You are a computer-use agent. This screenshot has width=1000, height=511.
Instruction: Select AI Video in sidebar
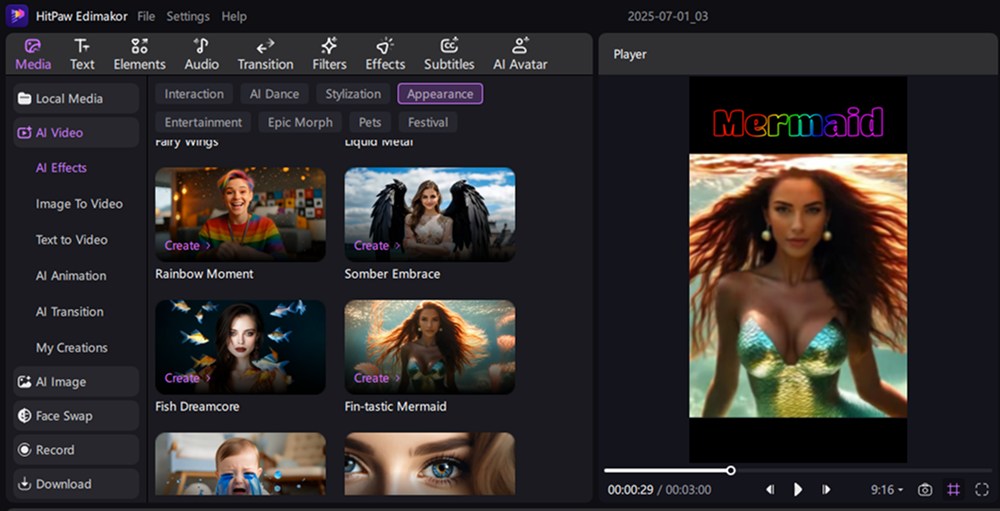click(76, 133)
